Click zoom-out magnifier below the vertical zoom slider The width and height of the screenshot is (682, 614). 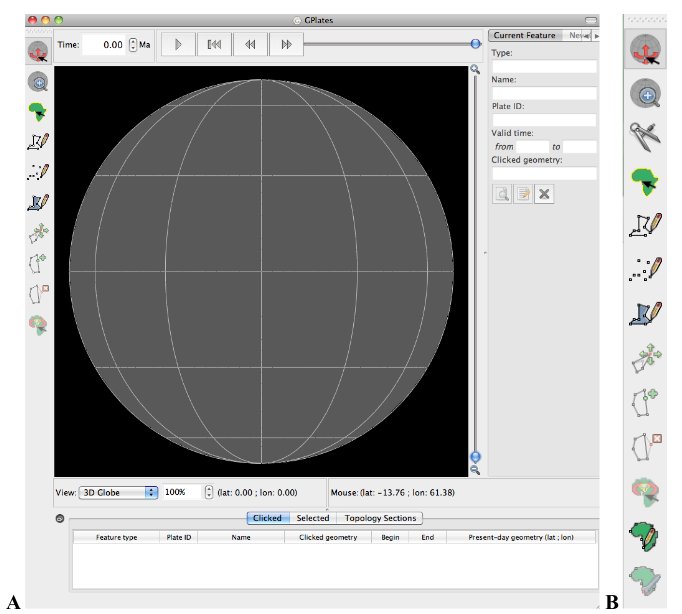coord(475,470)
